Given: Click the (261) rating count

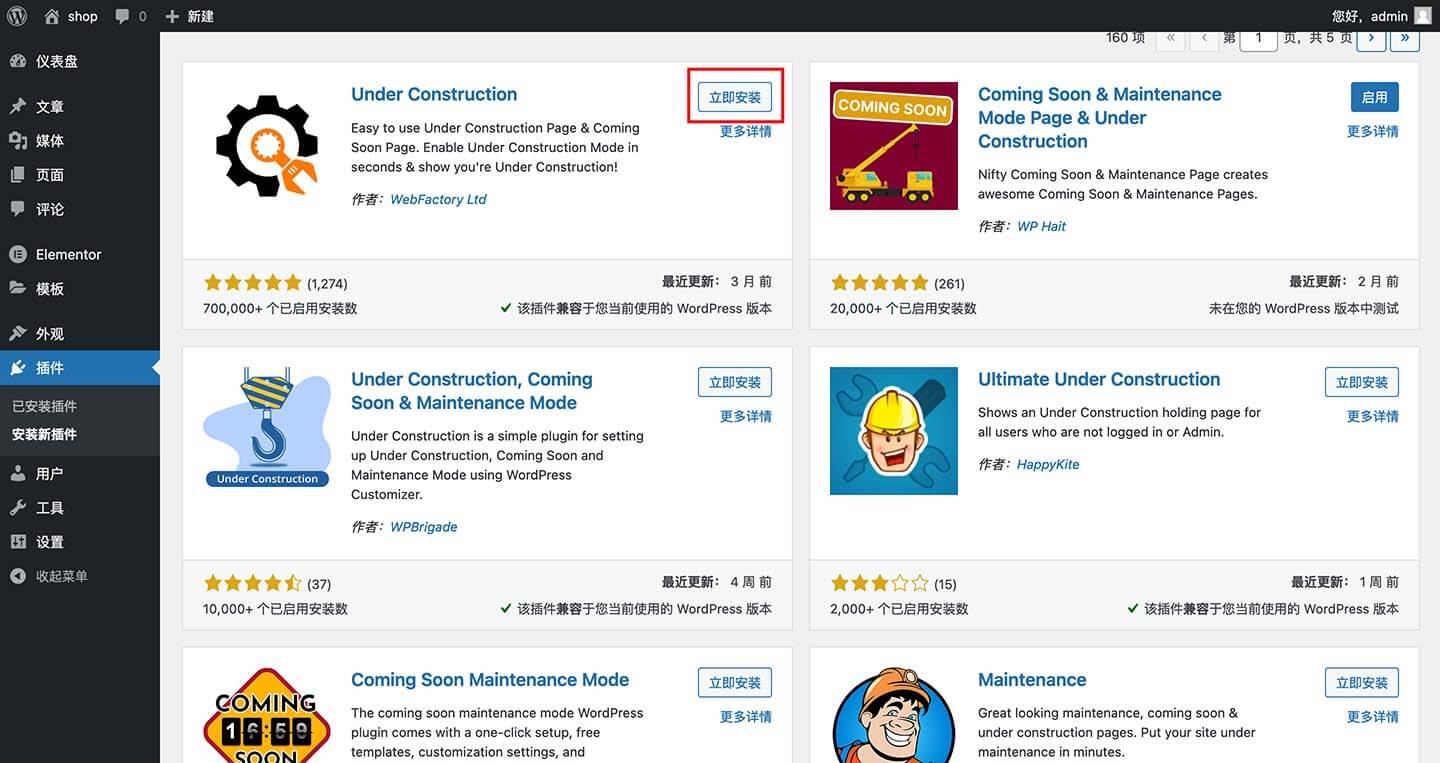Looking at the screenshot, I should point(949,283).
